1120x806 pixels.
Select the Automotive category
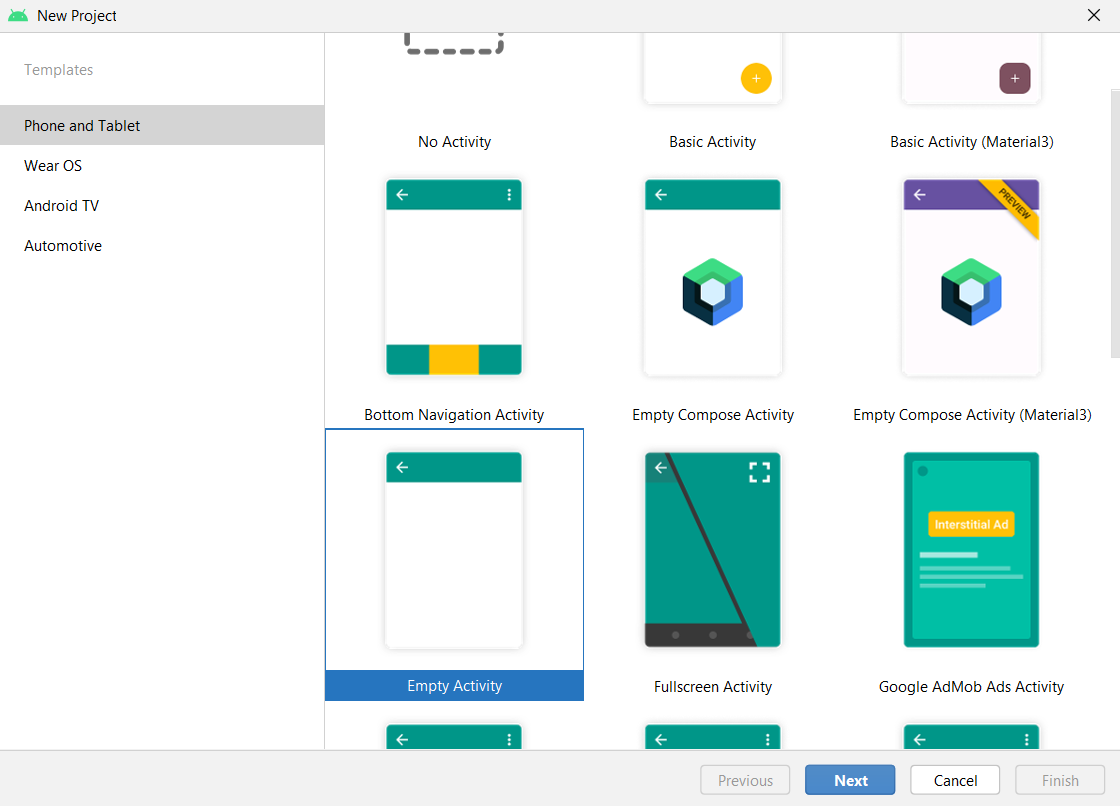(62, 245)
